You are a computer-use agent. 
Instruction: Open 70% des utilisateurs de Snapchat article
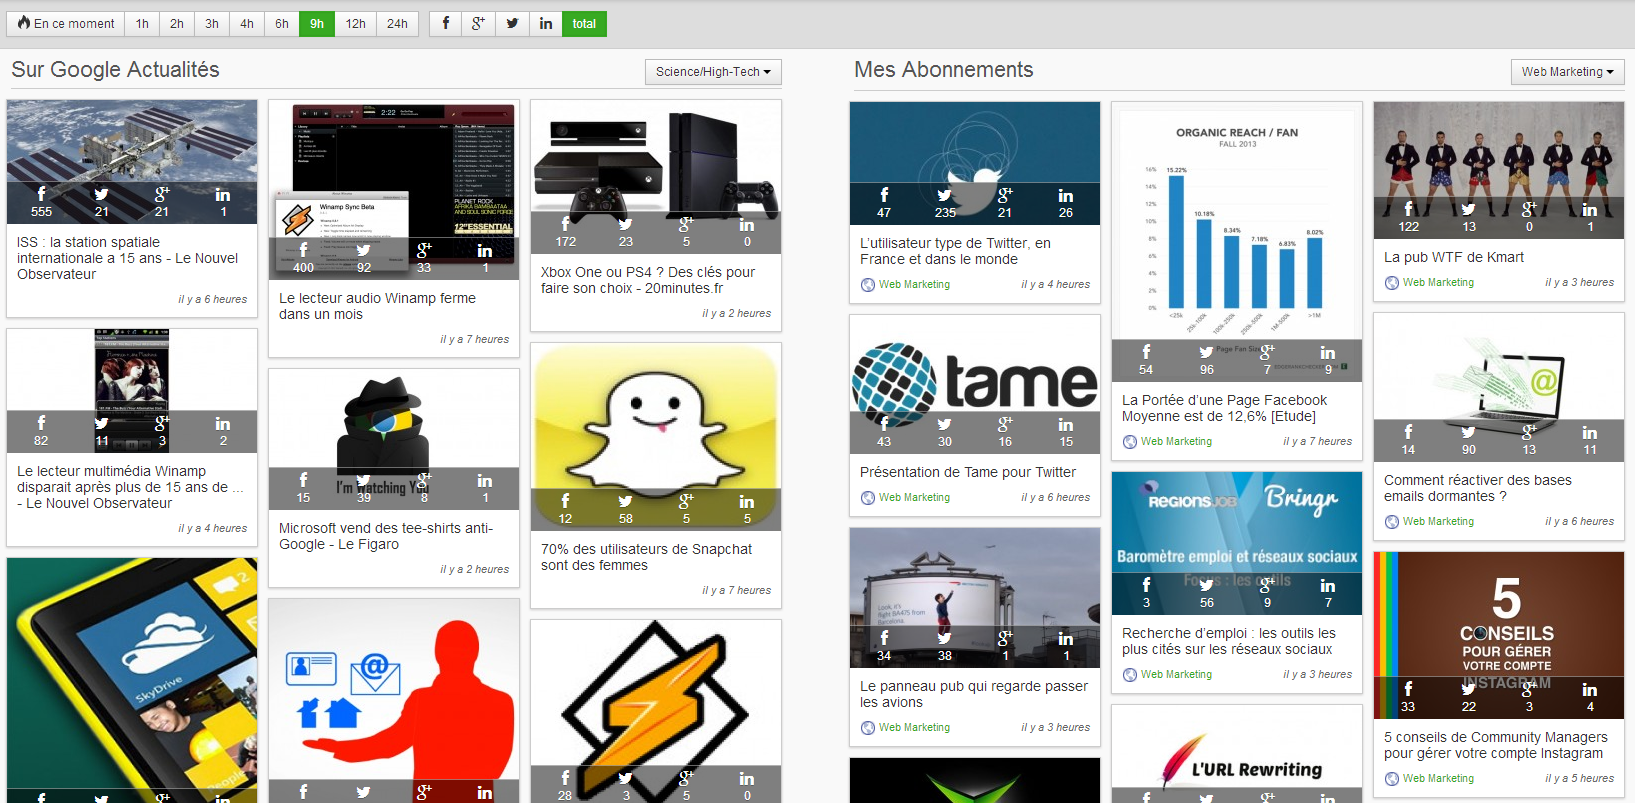tap(646, 557)
